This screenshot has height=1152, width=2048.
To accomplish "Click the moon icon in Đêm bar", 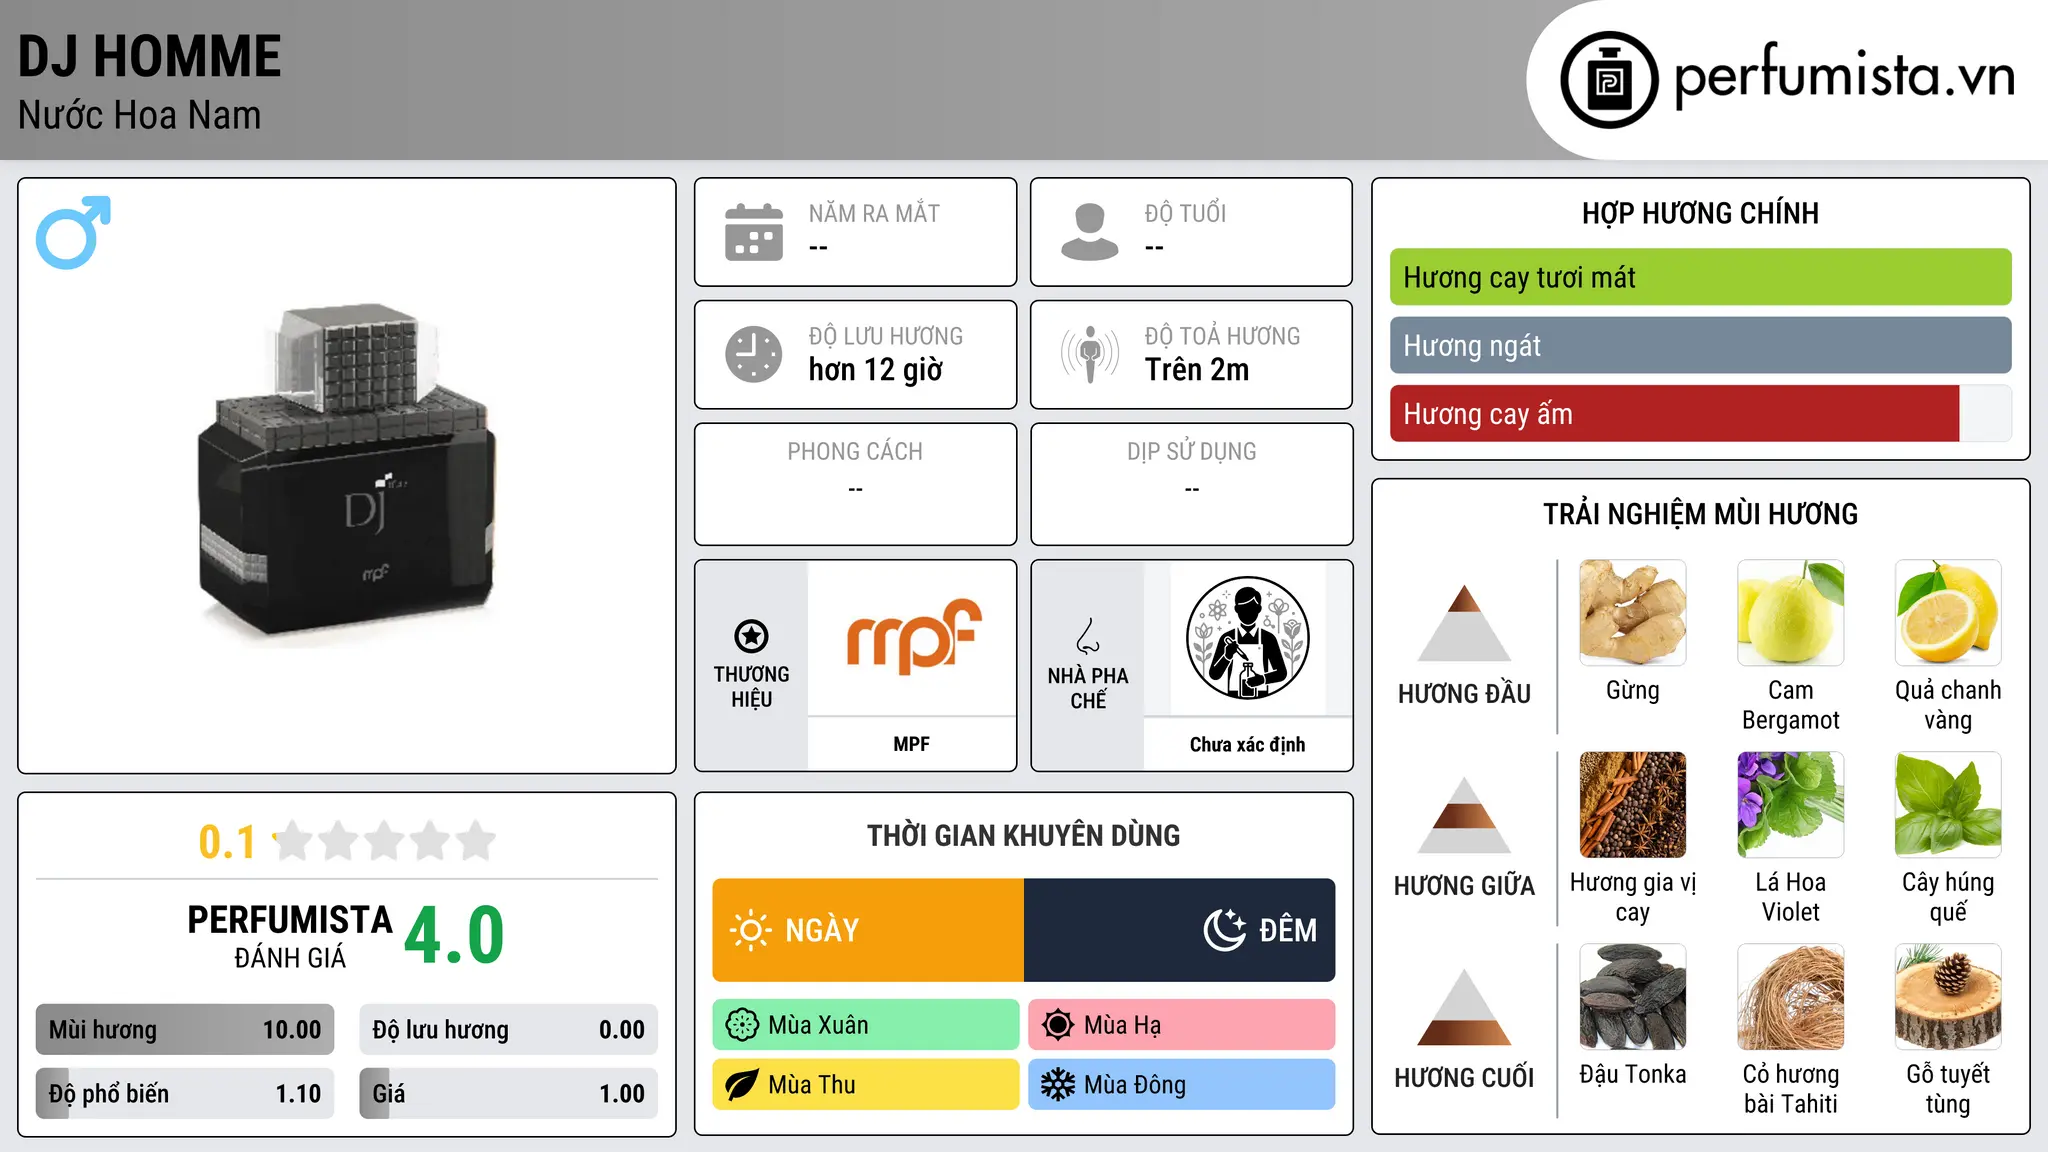I will (x=1224, y=930).
